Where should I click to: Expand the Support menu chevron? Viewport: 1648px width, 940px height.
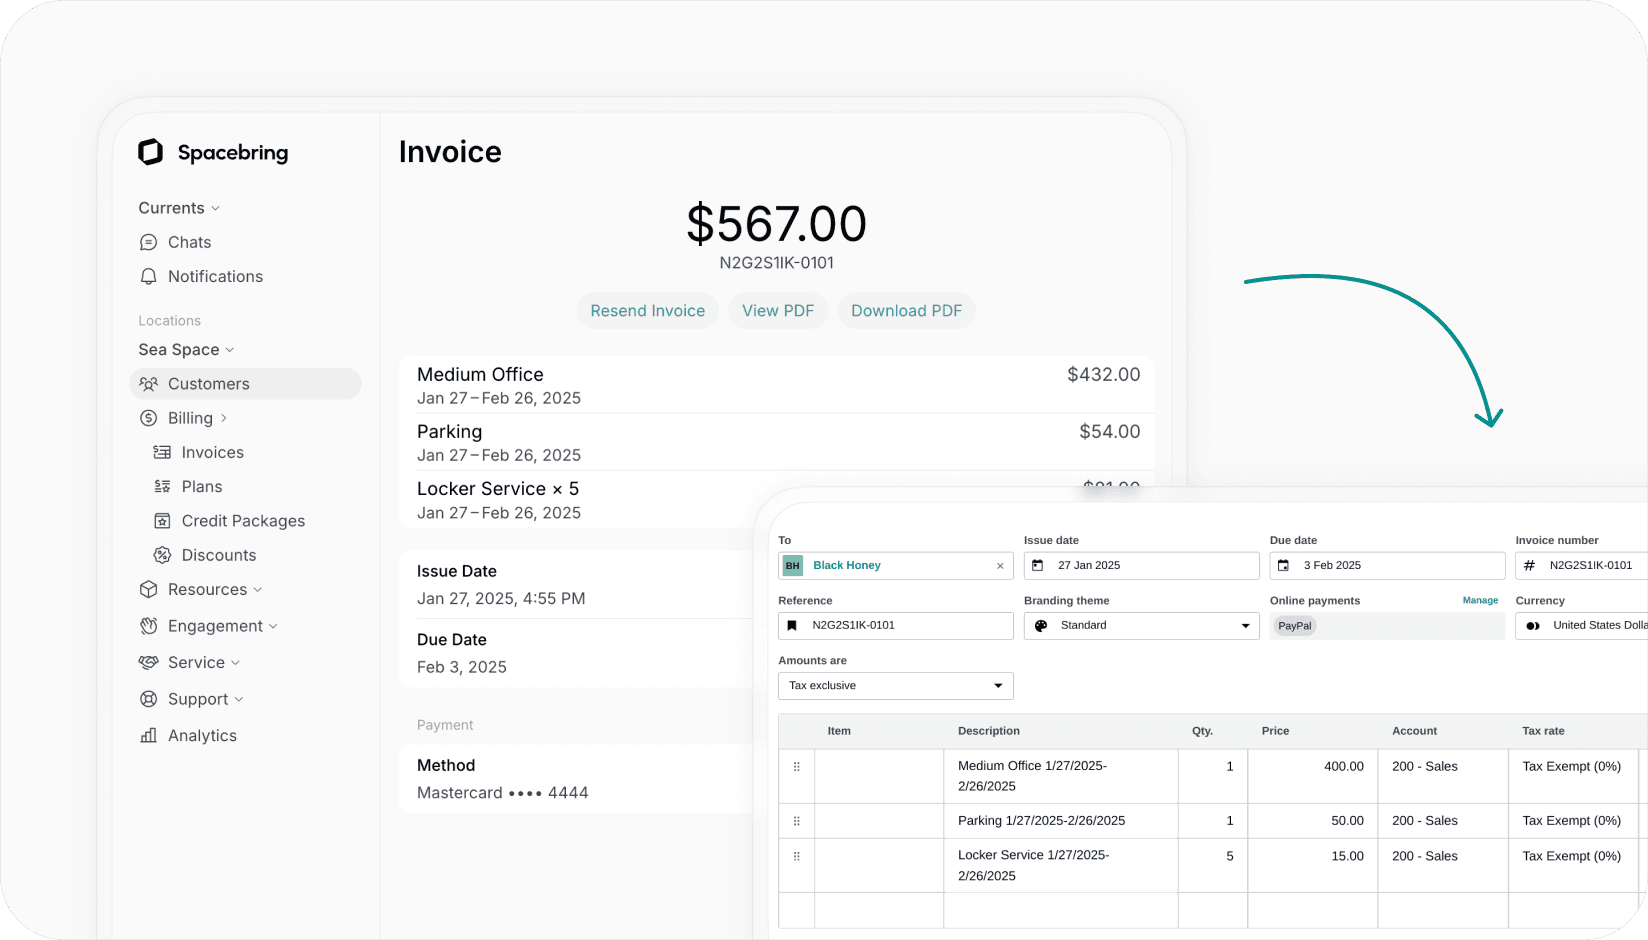point(239,699)
